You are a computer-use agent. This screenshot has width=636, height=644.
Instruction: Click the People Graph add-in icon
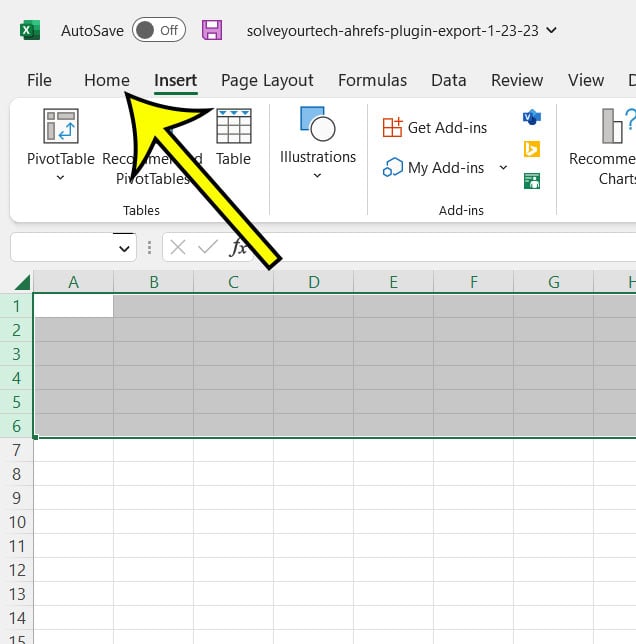532,181
